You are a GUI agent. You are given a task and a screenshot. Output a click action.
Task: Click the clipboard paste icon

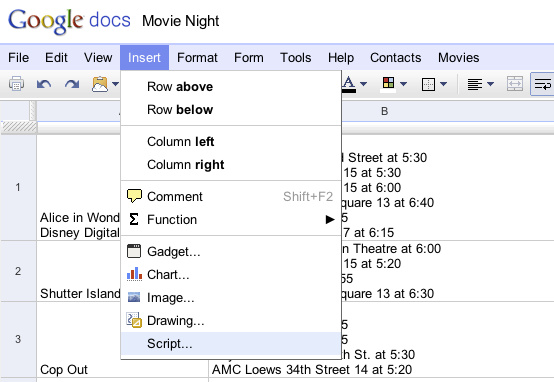(100, 84)
